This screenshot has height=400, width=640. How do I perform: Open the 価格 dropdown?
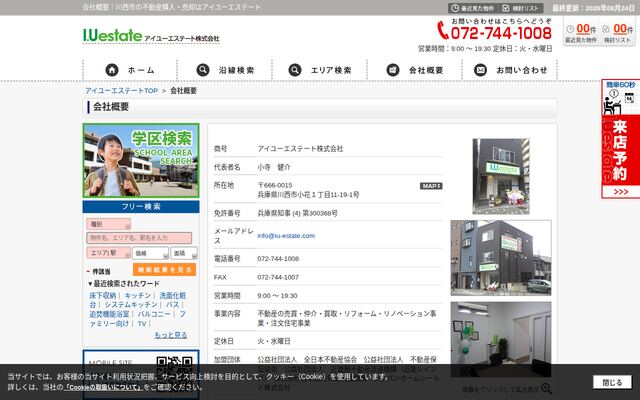150,253
